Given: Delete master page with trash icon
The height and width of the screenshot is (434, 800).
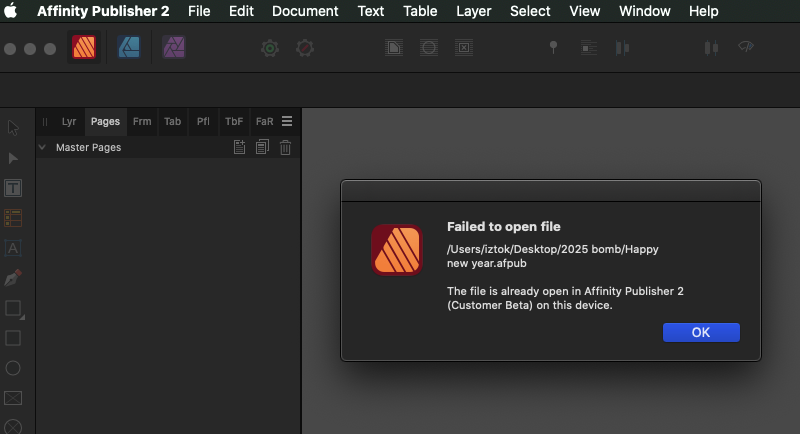Looking at the screenshot, I should pos(285,147).
